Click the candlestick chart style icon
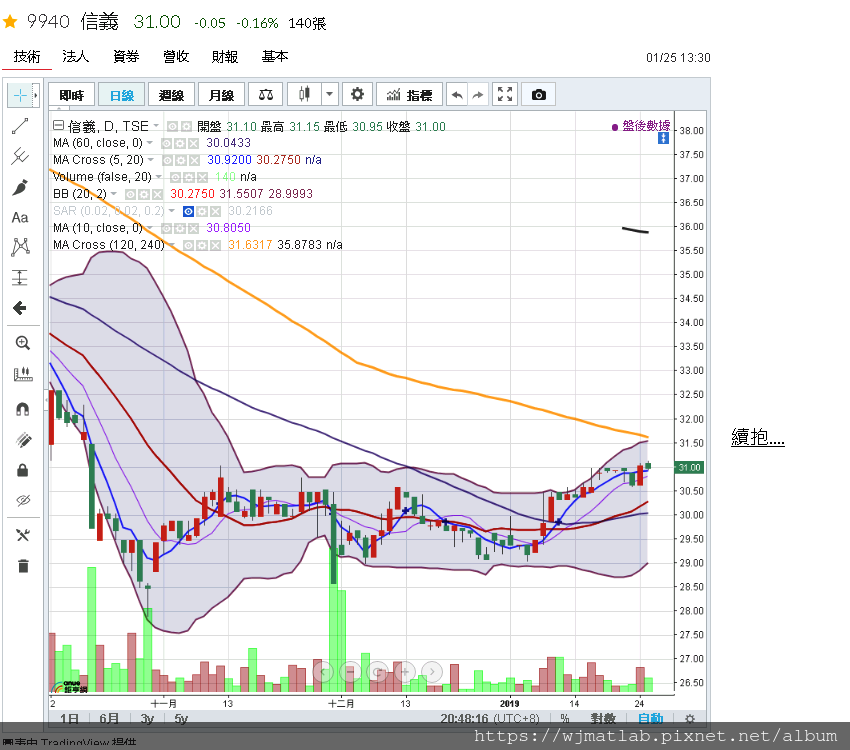This screenshot has height=750, width=850. (305, 95)
